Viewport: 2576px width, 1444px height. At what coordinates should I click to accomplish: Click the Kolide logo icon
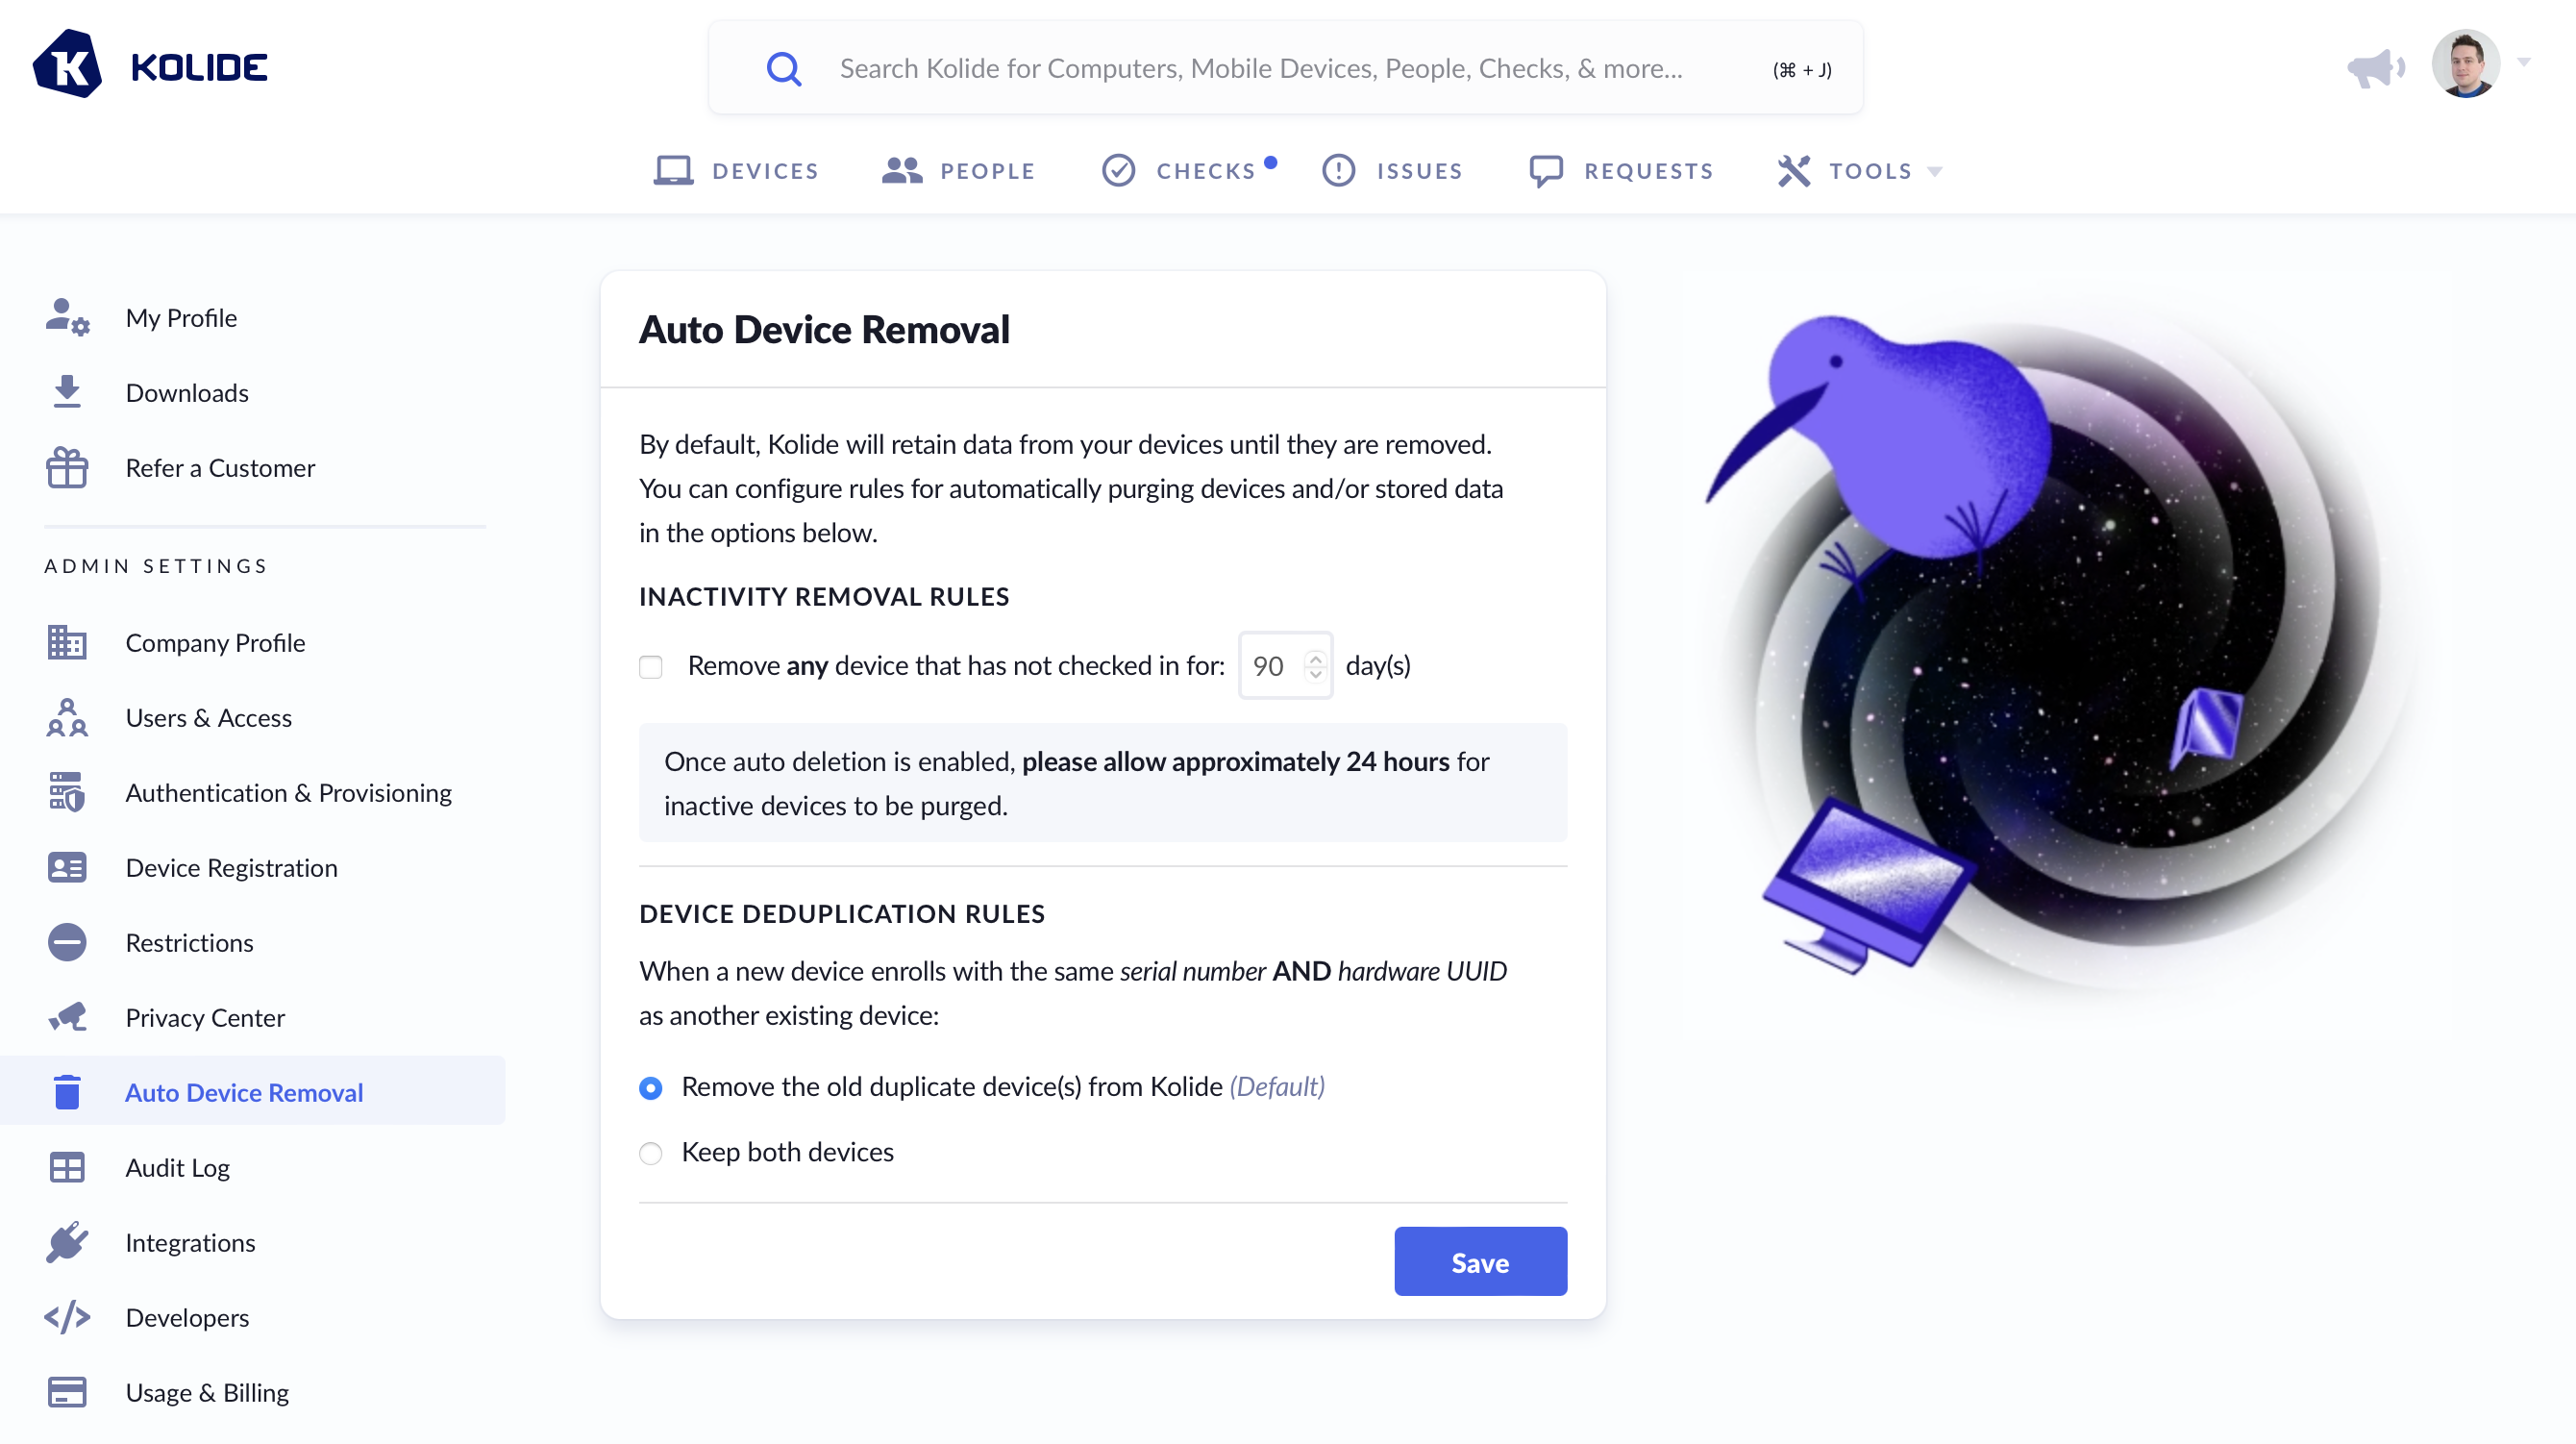(x=67, y=66)
